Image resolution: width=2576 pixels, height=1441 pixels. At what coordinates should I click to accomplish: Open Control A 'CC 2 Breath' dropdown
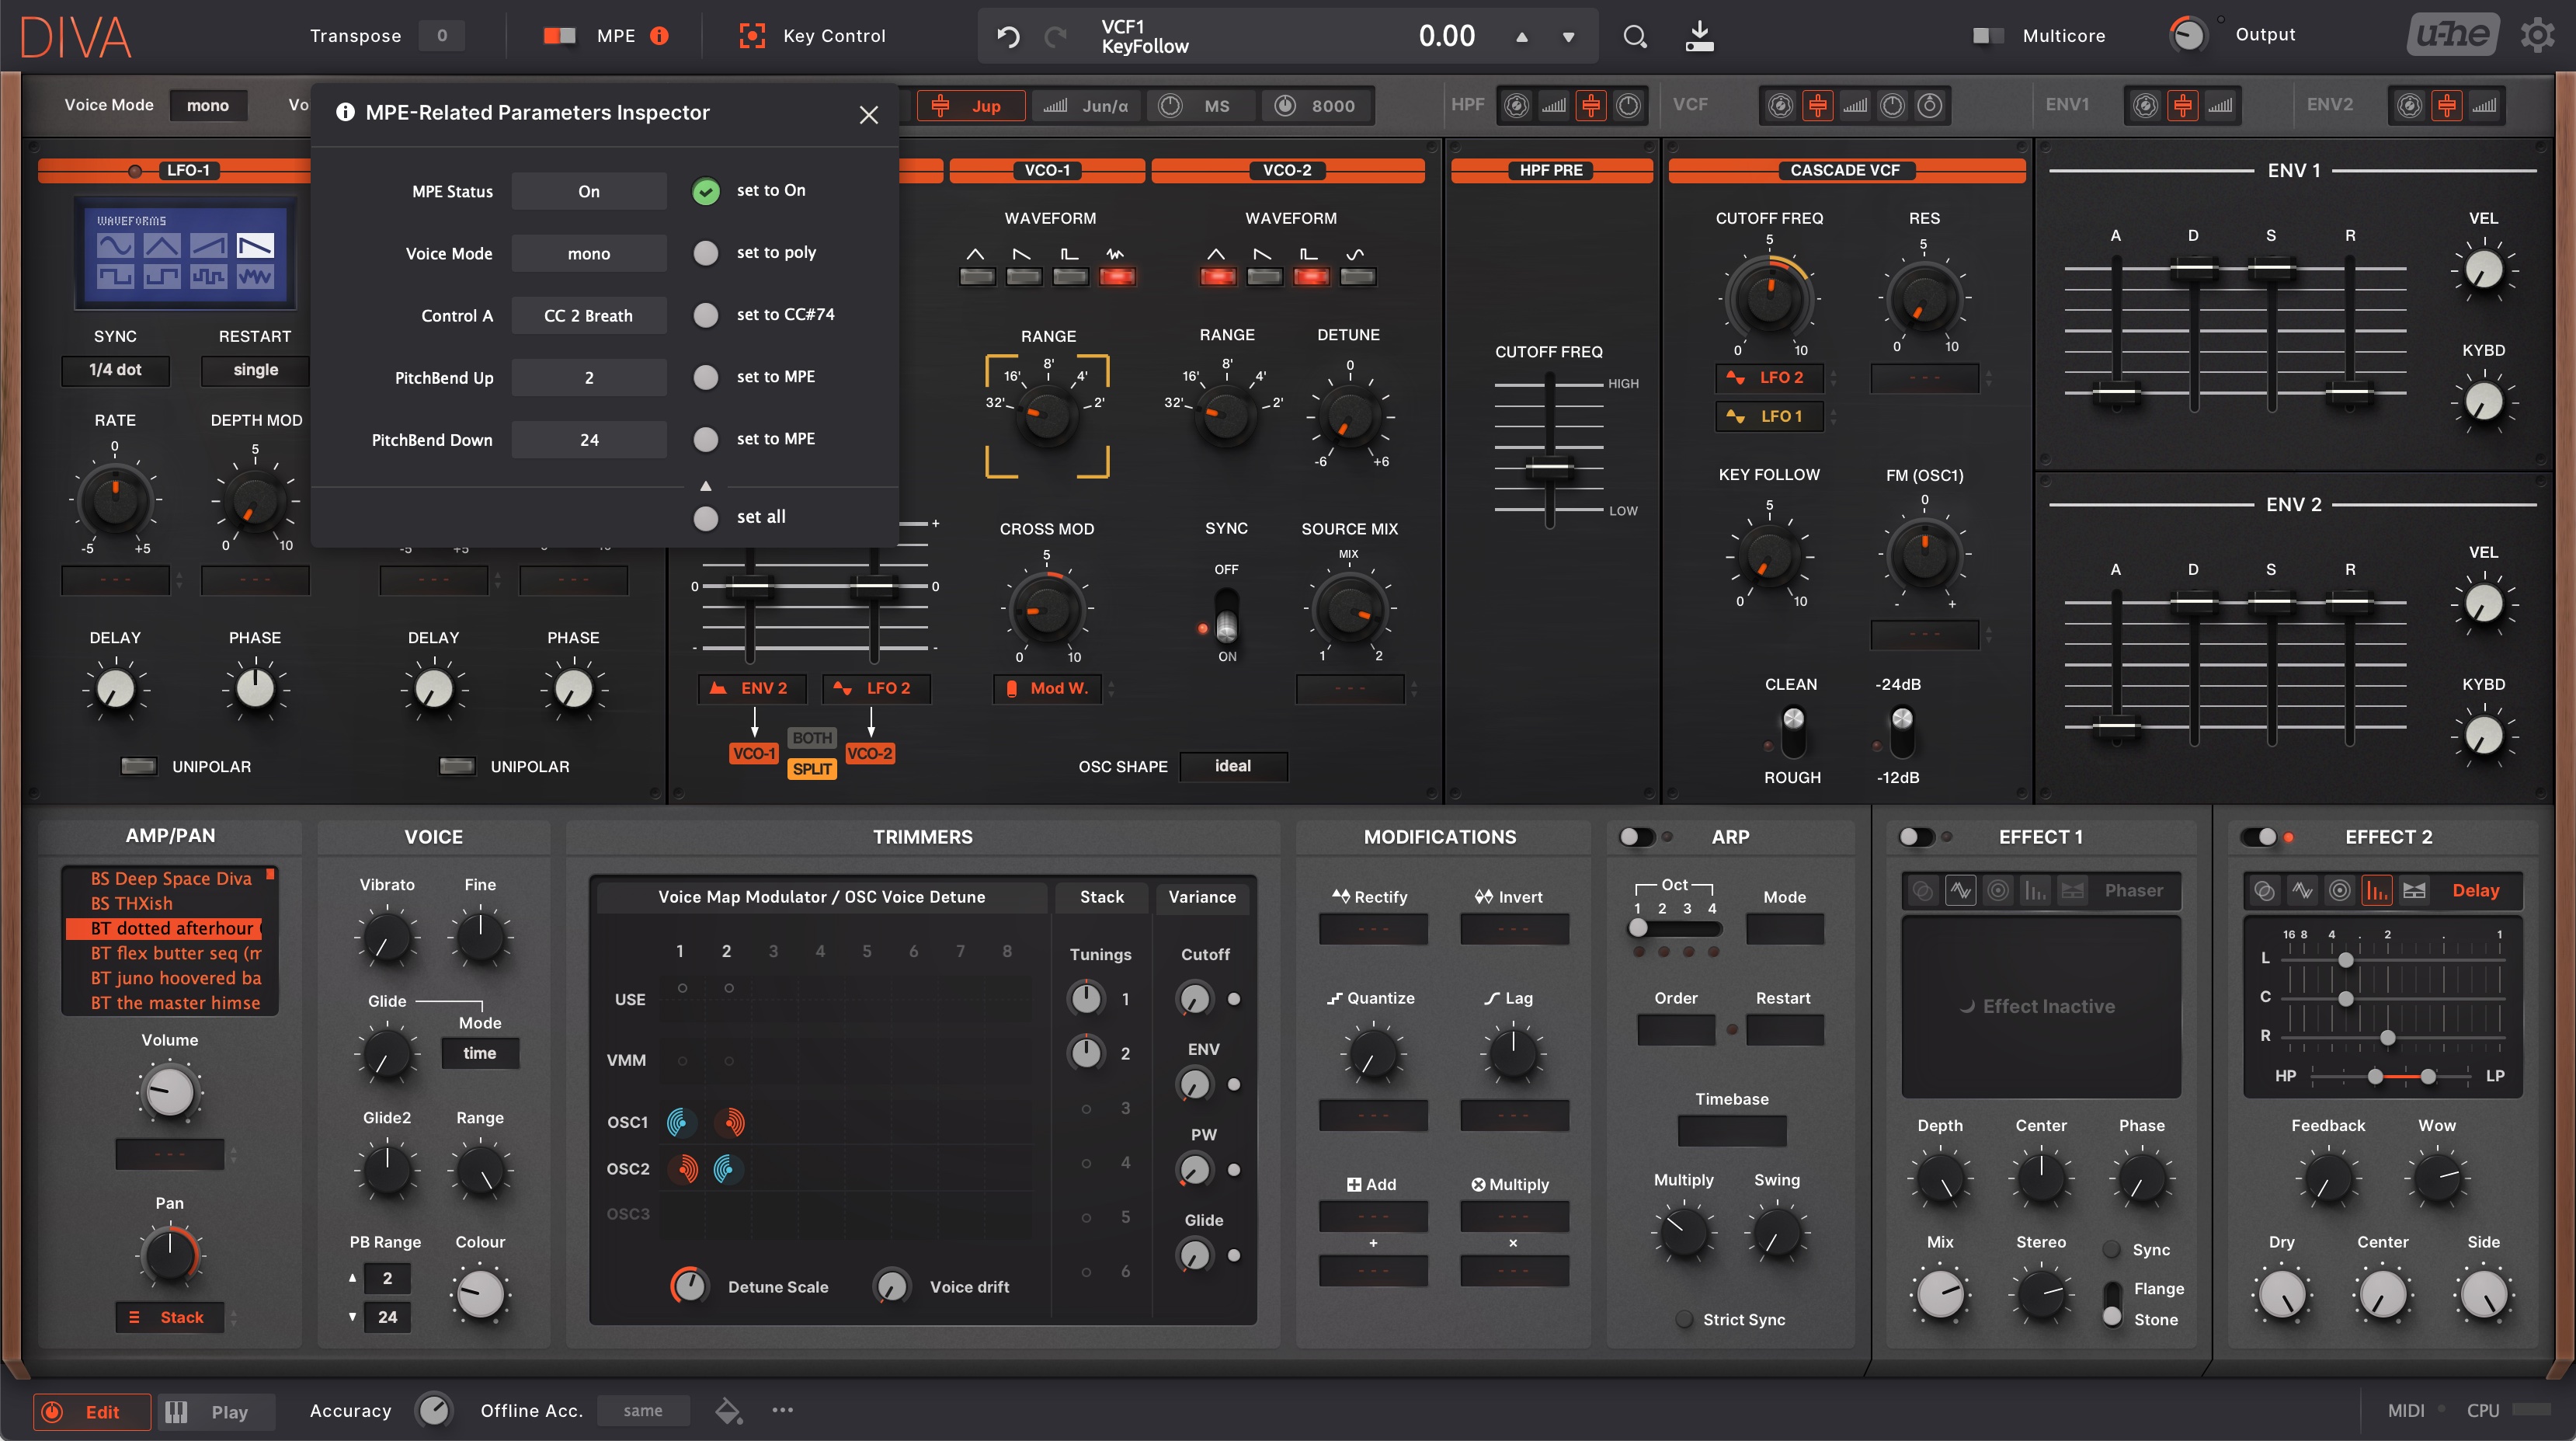tap(589, 316)
